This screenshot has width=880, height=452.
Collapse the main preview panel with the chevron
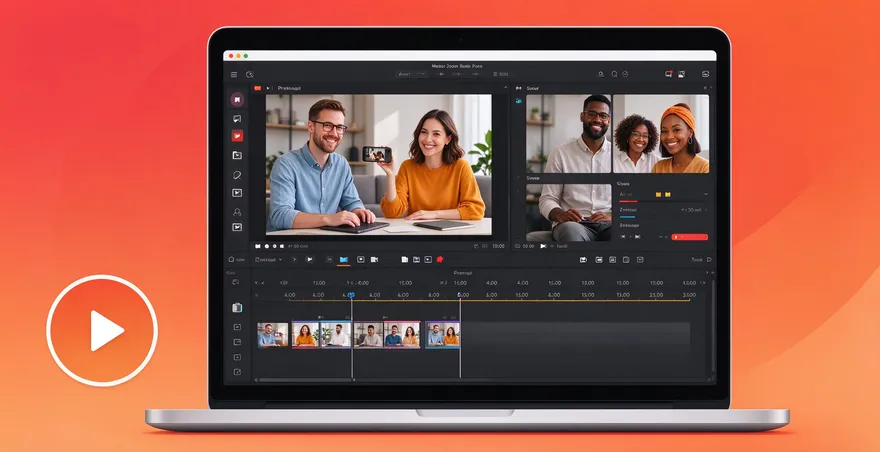(505, 88)
